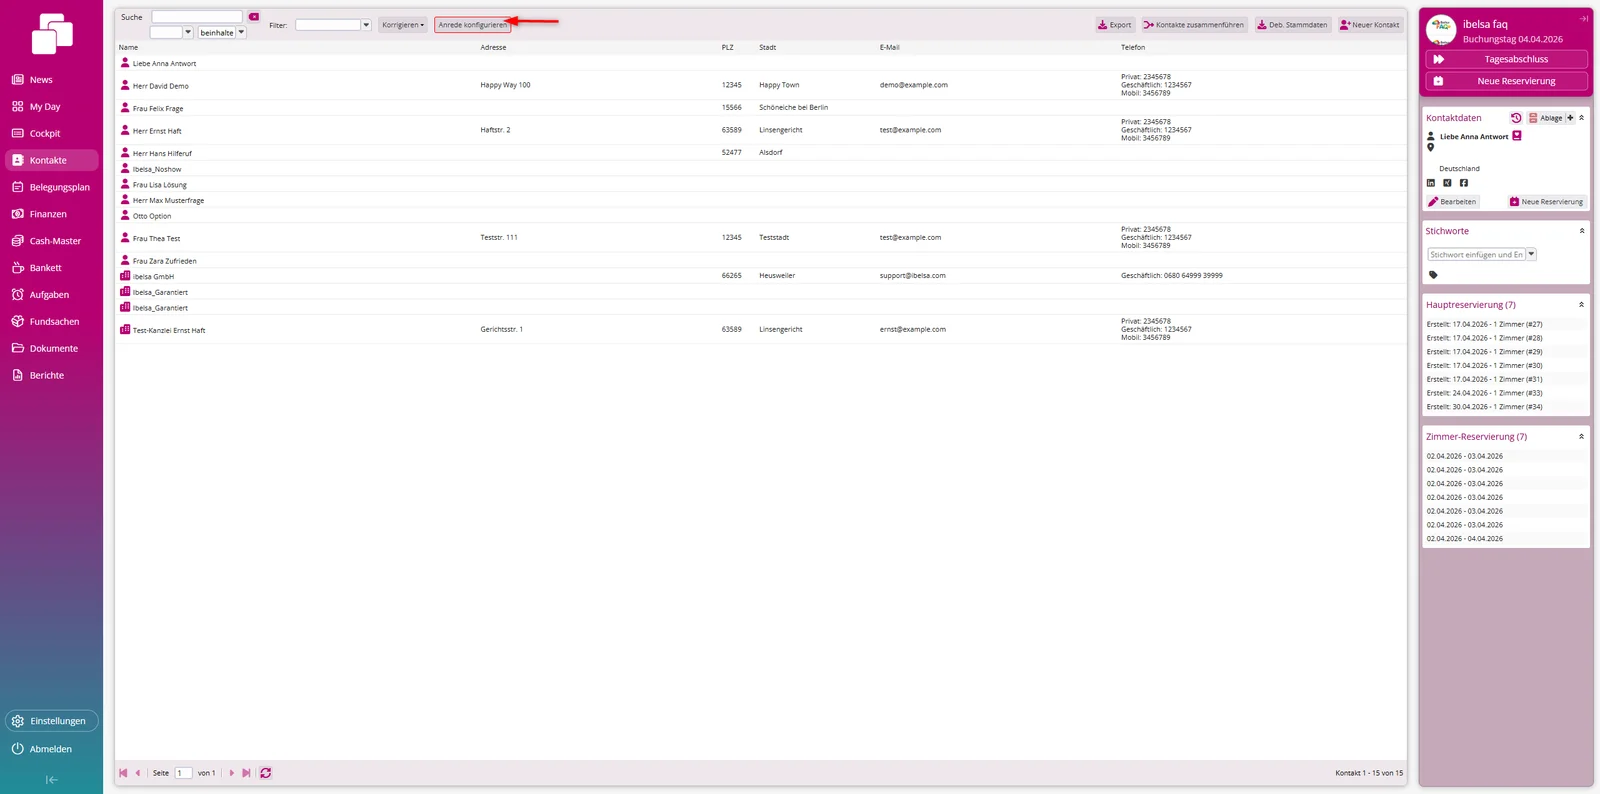Viewport: 1600px width, 794px height.
Task: Collapse the right panel with the arrow icon
Action: [1584, 18]
